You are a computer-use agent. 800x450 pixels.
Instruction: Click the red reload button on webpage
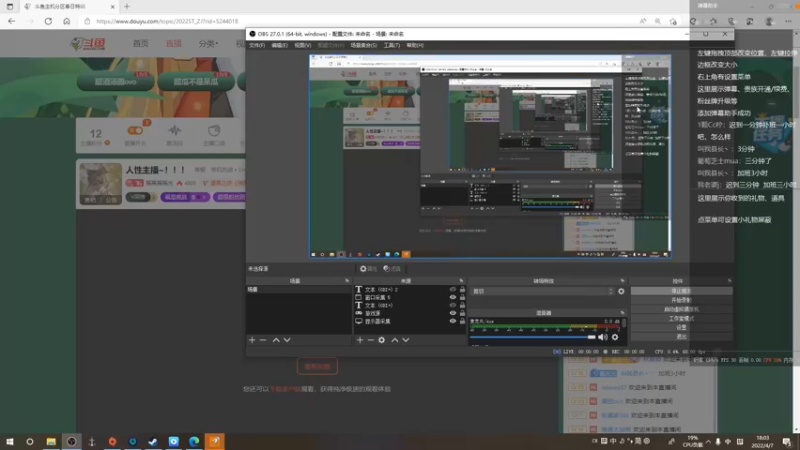point(317,366)
